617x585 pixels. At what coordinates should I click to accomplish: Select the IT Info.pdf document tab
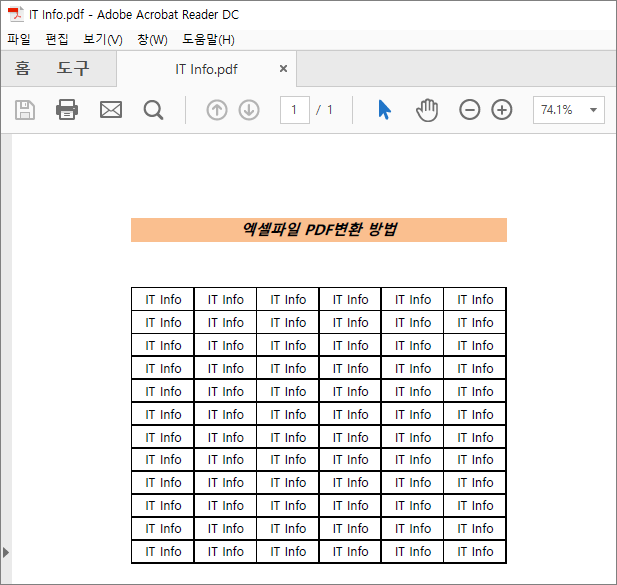coord(206,69)
